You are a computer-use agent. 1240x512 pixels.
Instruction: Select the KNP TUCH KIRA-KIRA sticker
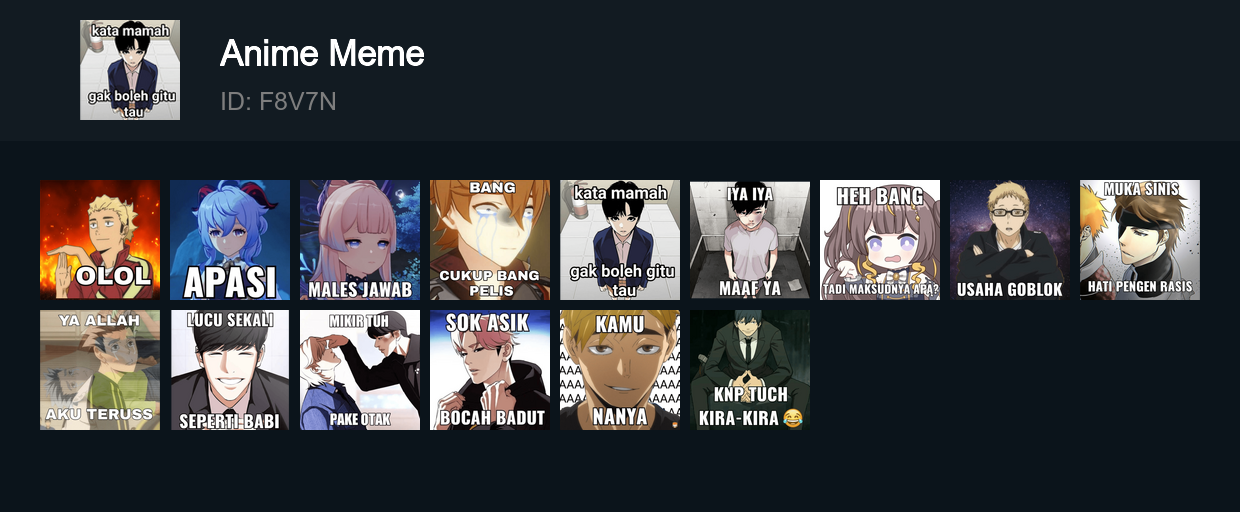750,370
